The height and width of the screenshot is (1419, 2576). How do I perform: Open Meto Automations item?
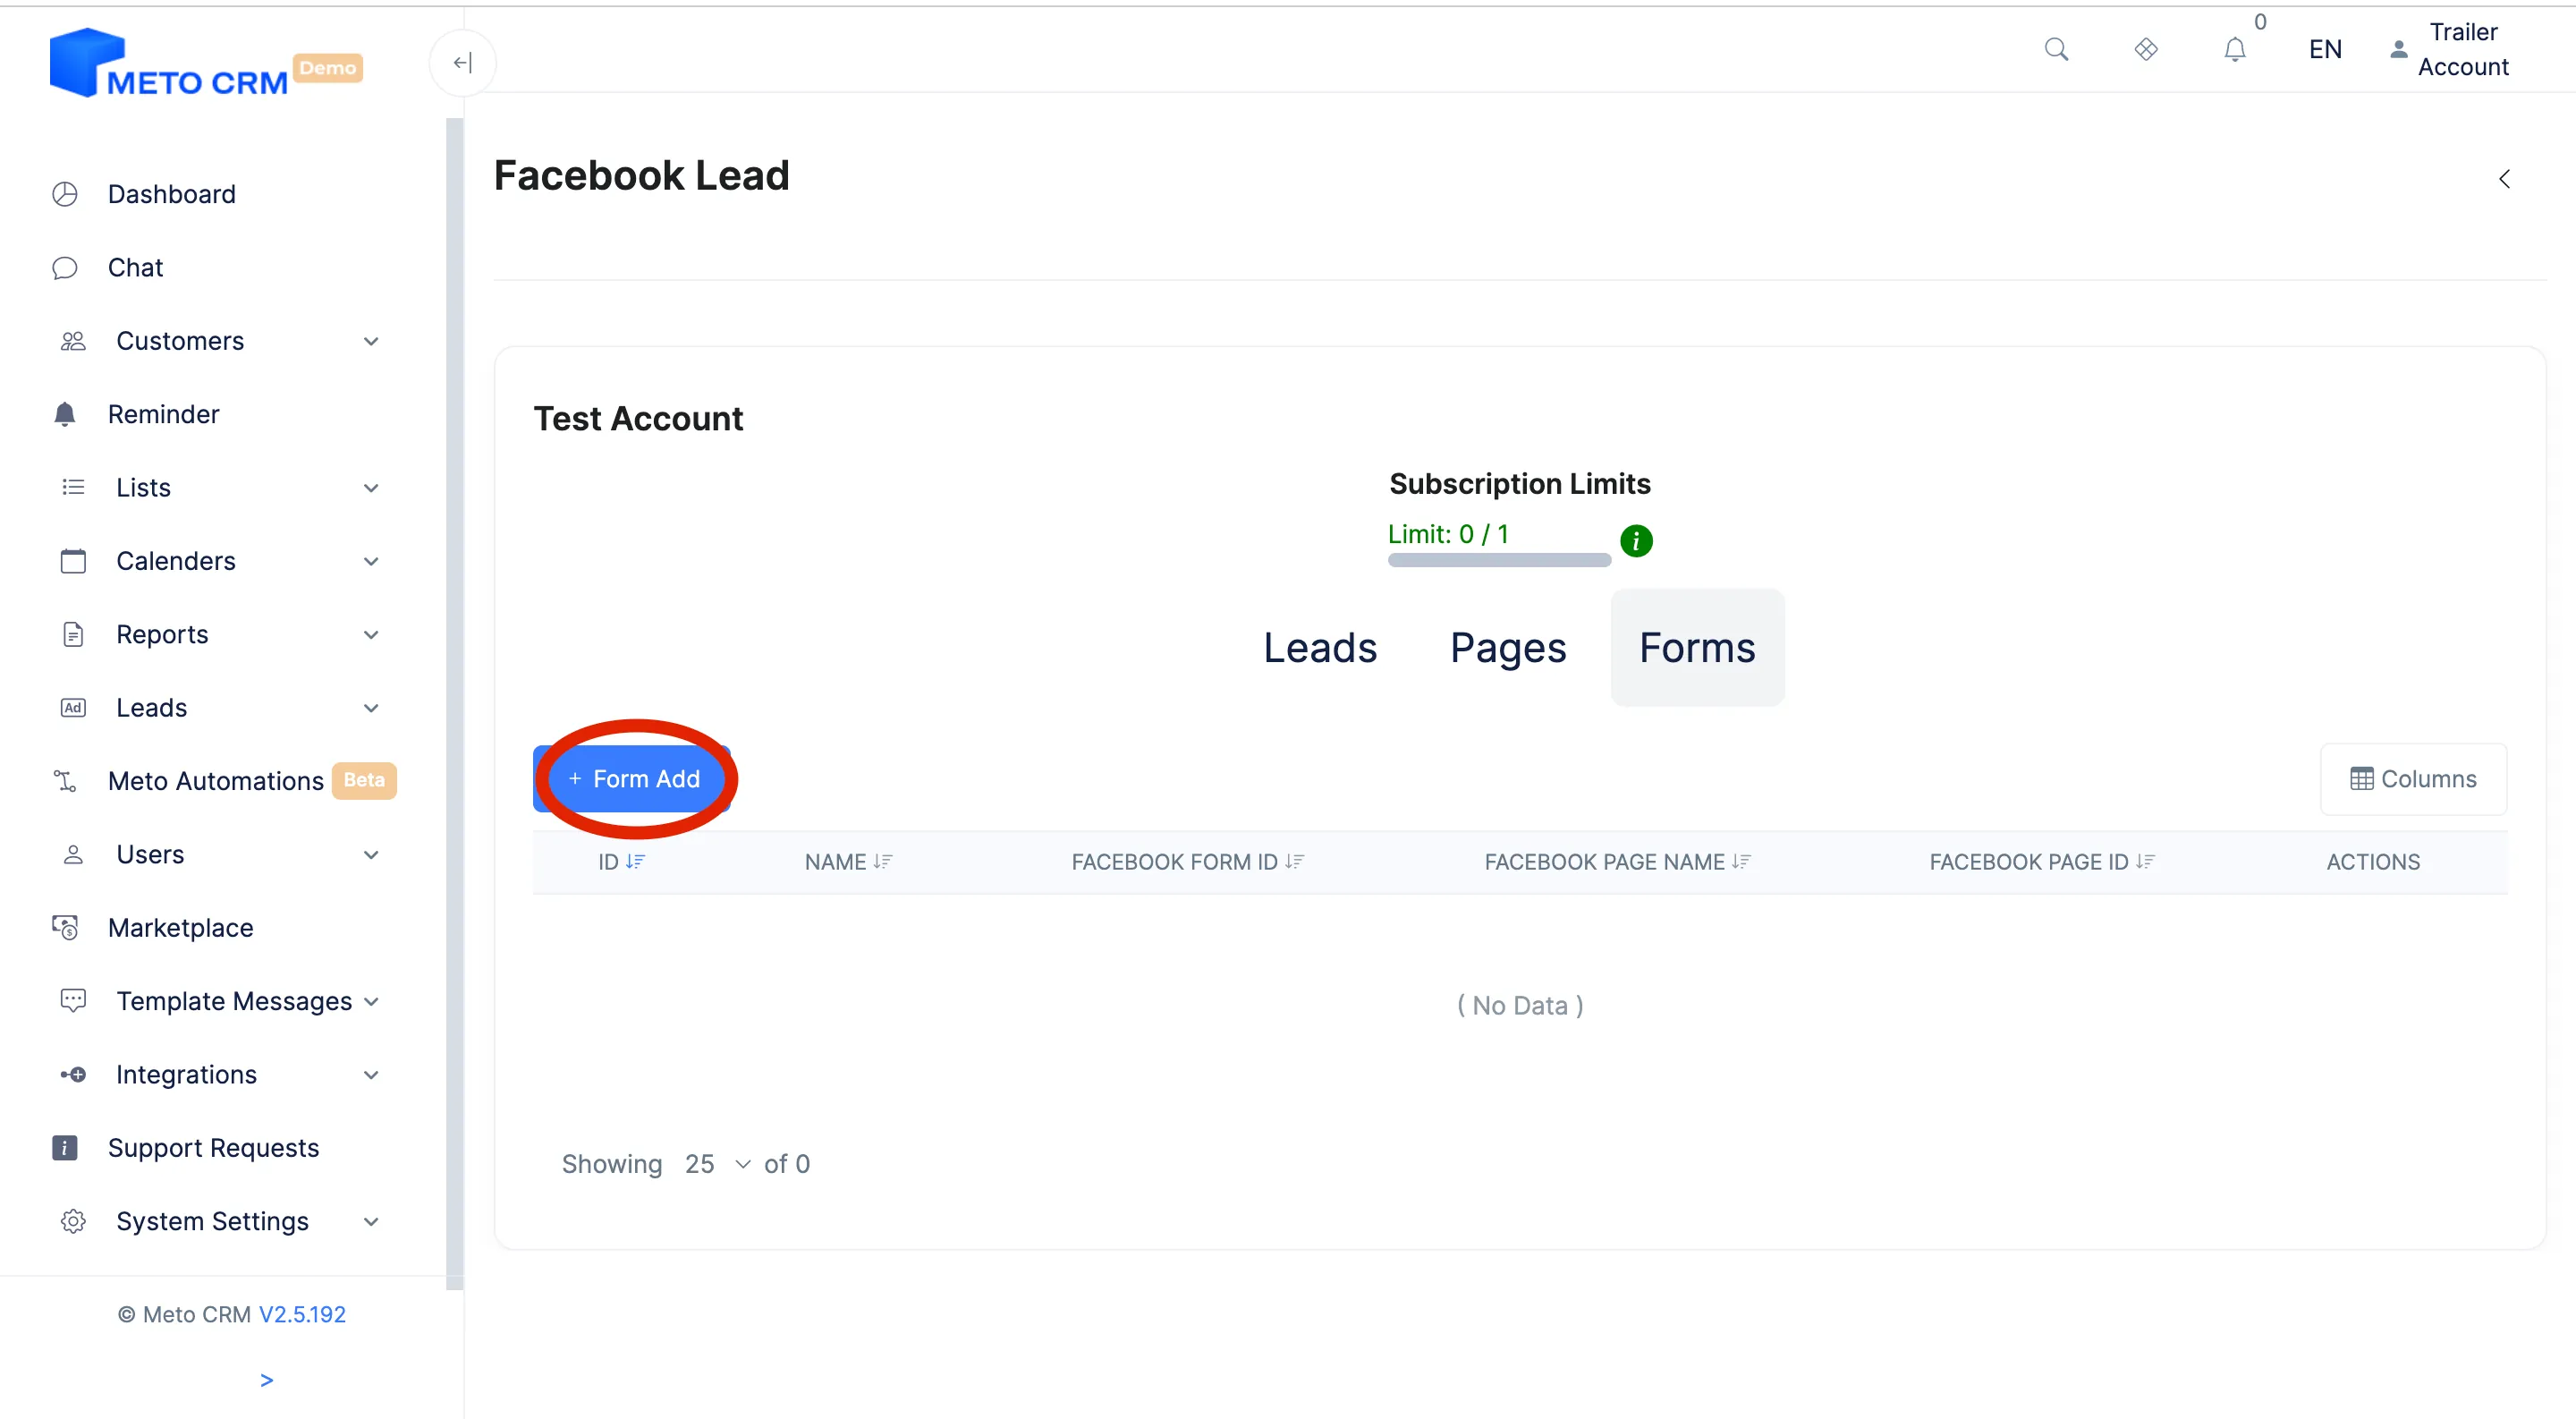tap(216, 781)
